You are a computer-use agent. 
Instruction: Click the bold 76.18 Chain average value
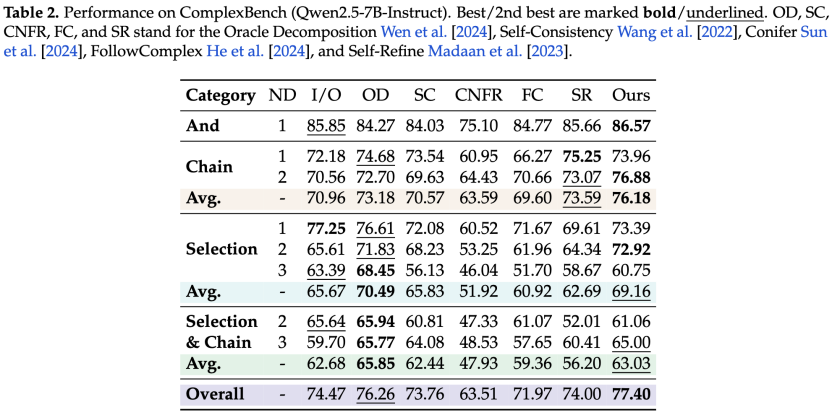630,197
